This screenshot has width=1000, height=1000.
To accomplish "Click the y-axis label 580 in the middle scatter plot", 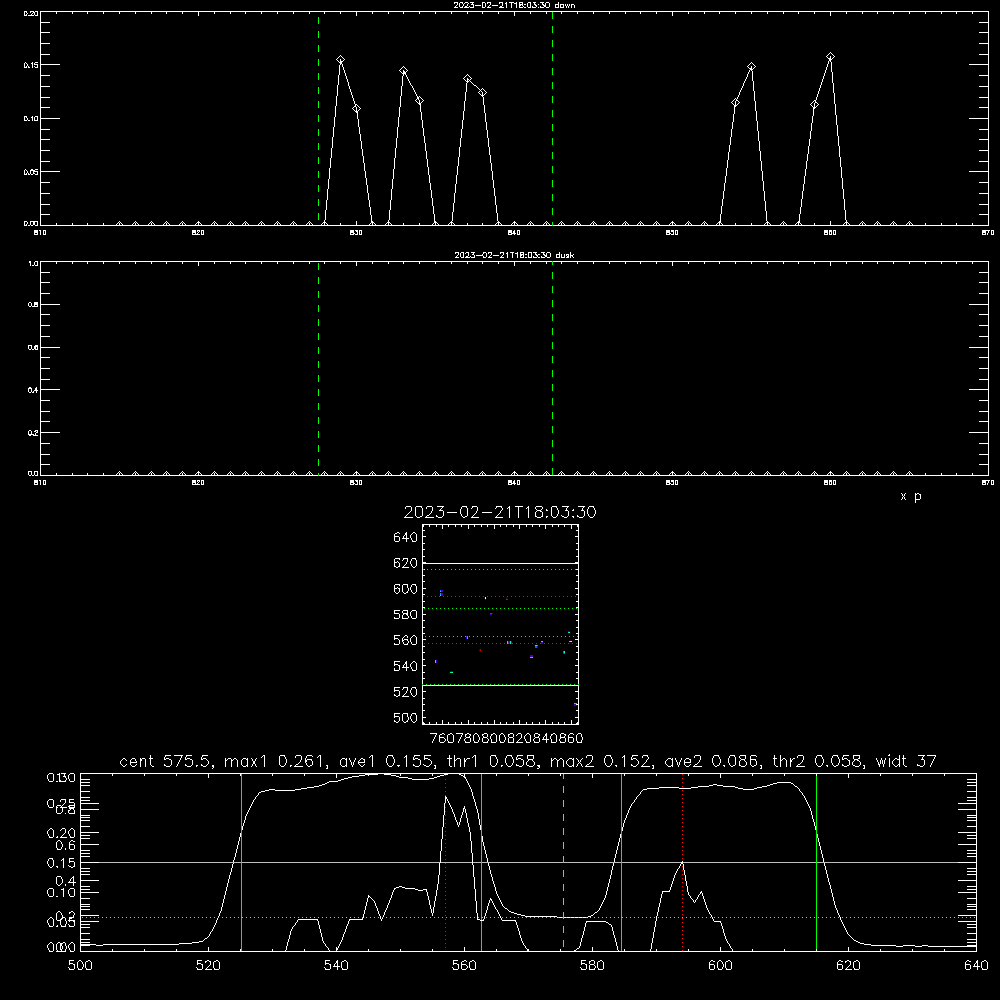I will (406, 615).
